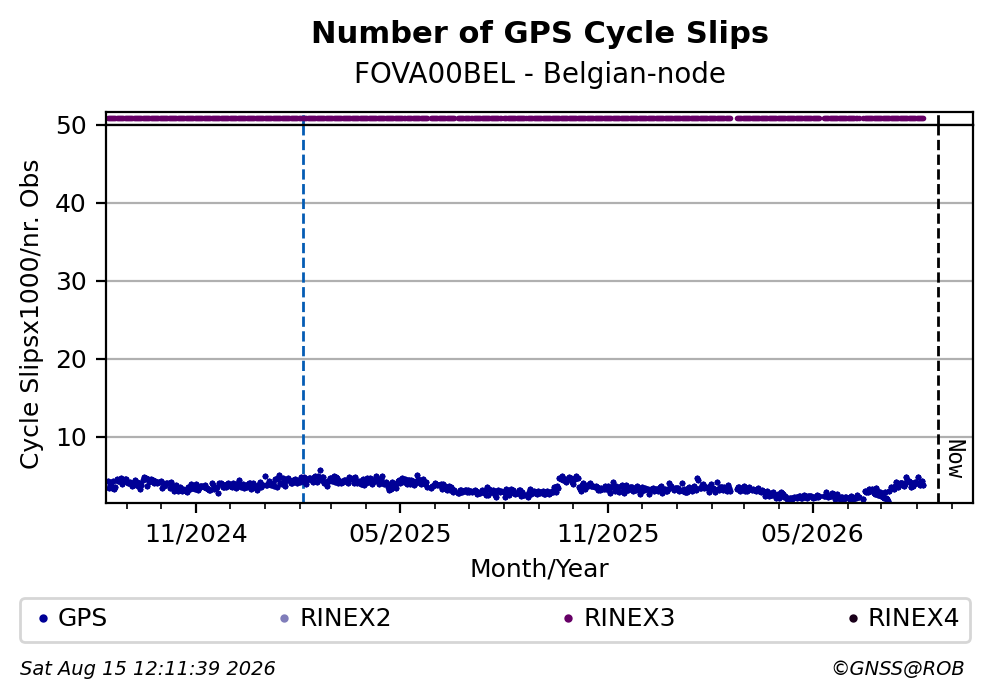Click the '©GNSS@ROB' credit text
992x699 pixels.
tap(898, 669)
